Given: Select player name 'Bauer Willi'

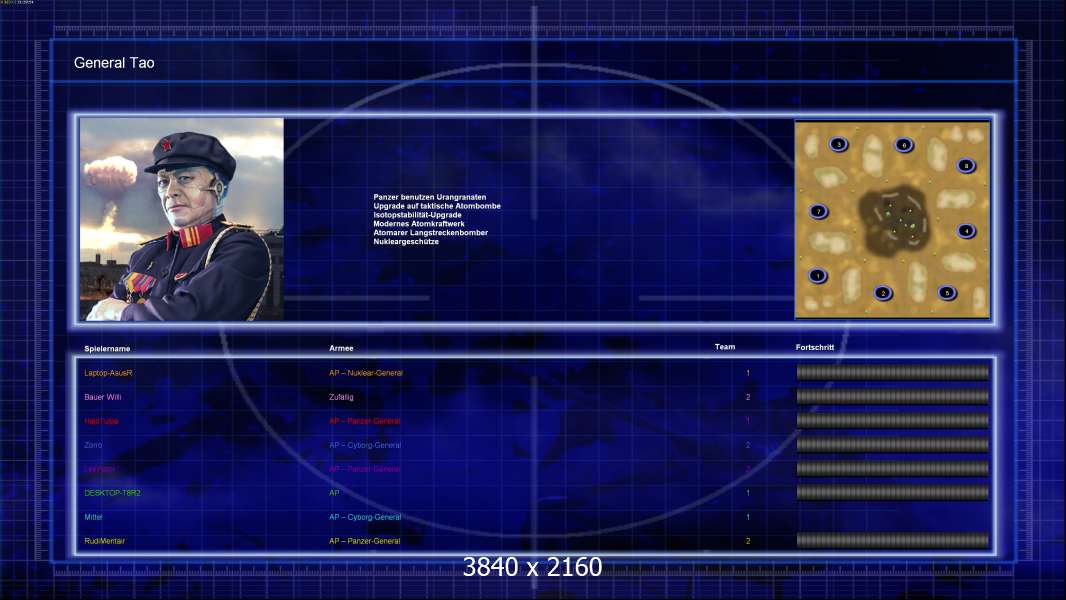Looking at the screenshot, I should coord(103,397).
